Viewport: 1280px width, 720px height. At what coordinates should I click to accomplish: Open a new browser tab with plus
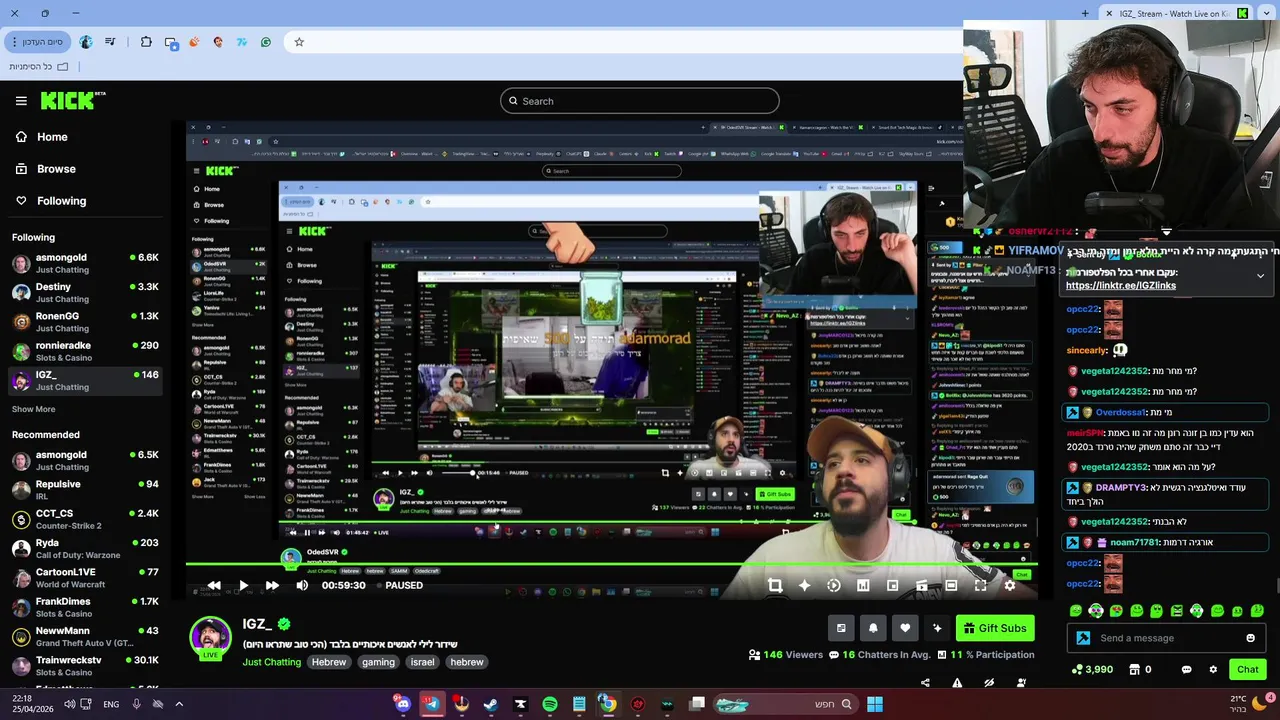[1085, 13]
